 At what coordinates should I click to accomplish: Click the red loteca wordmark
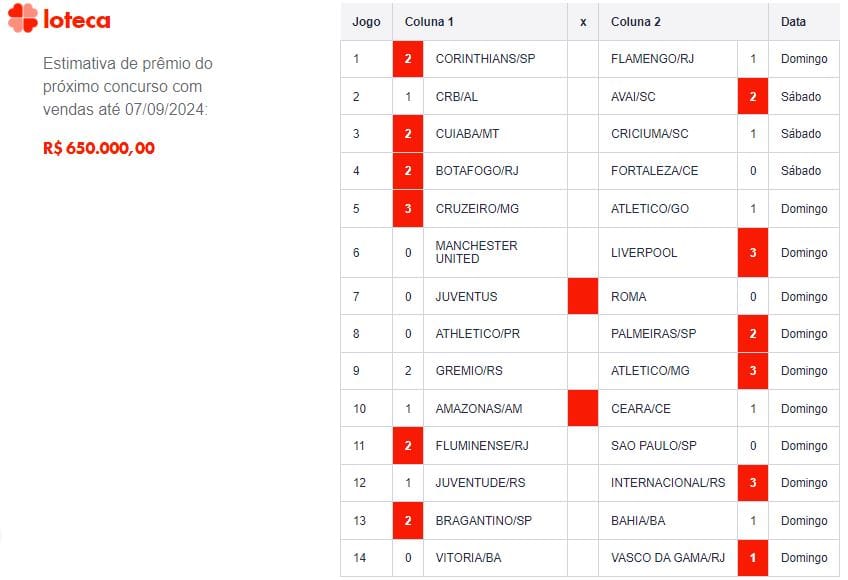[78, 18]
